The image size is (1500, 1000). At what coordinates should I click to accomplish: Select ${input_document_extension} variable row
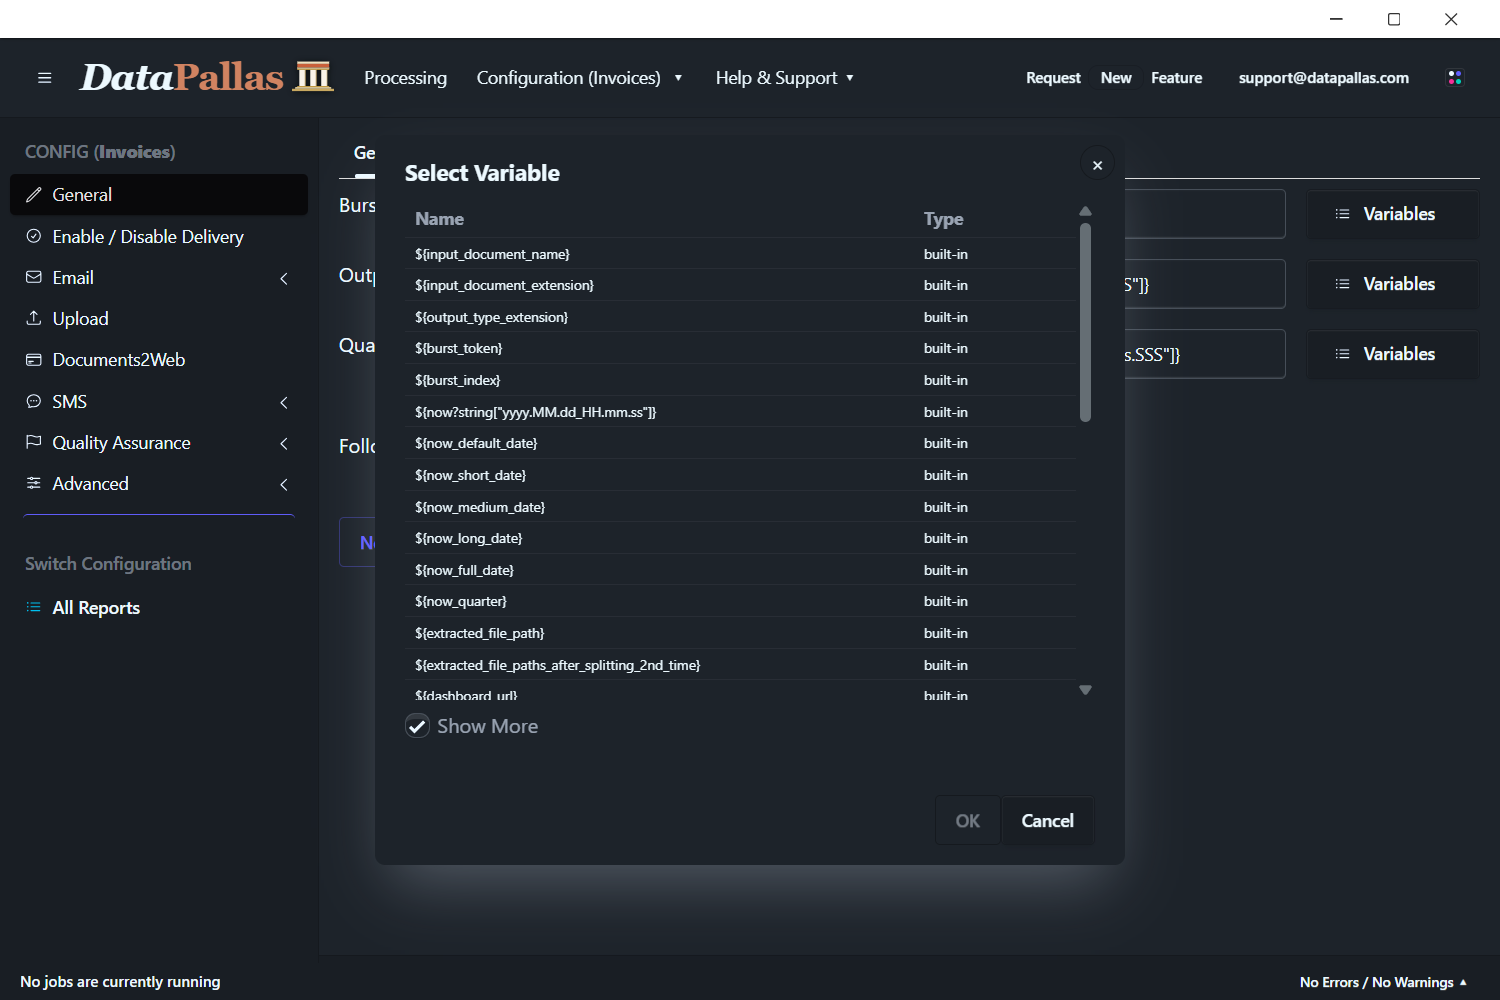pyautogui.click(x=740, y=285)
